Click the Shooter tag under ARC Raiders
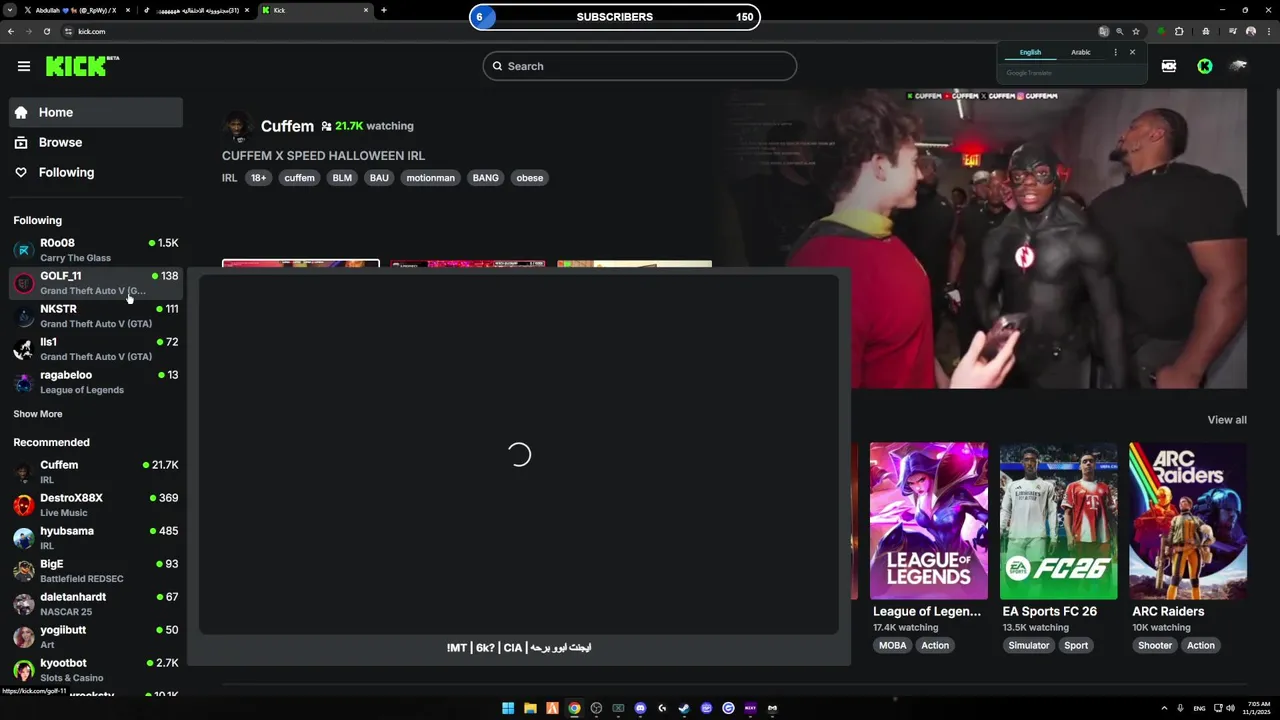Screen dimensions: 1280x720 point(1154,645)
